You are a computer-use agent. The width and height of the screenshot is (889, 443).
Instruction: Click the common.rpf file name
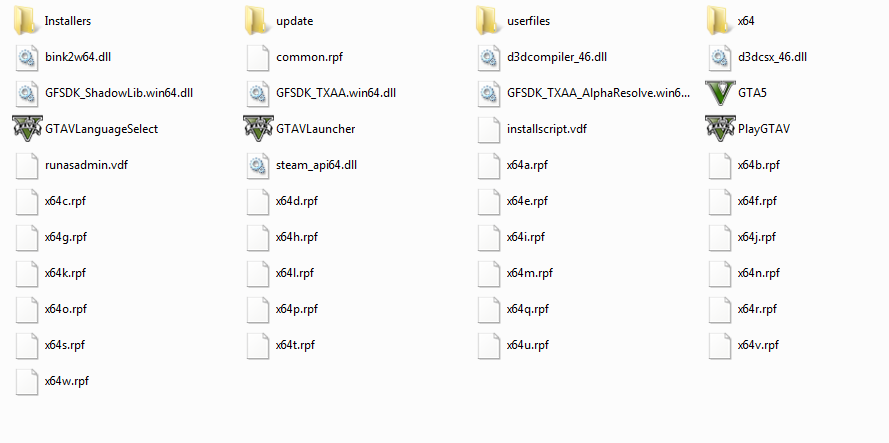309,57
